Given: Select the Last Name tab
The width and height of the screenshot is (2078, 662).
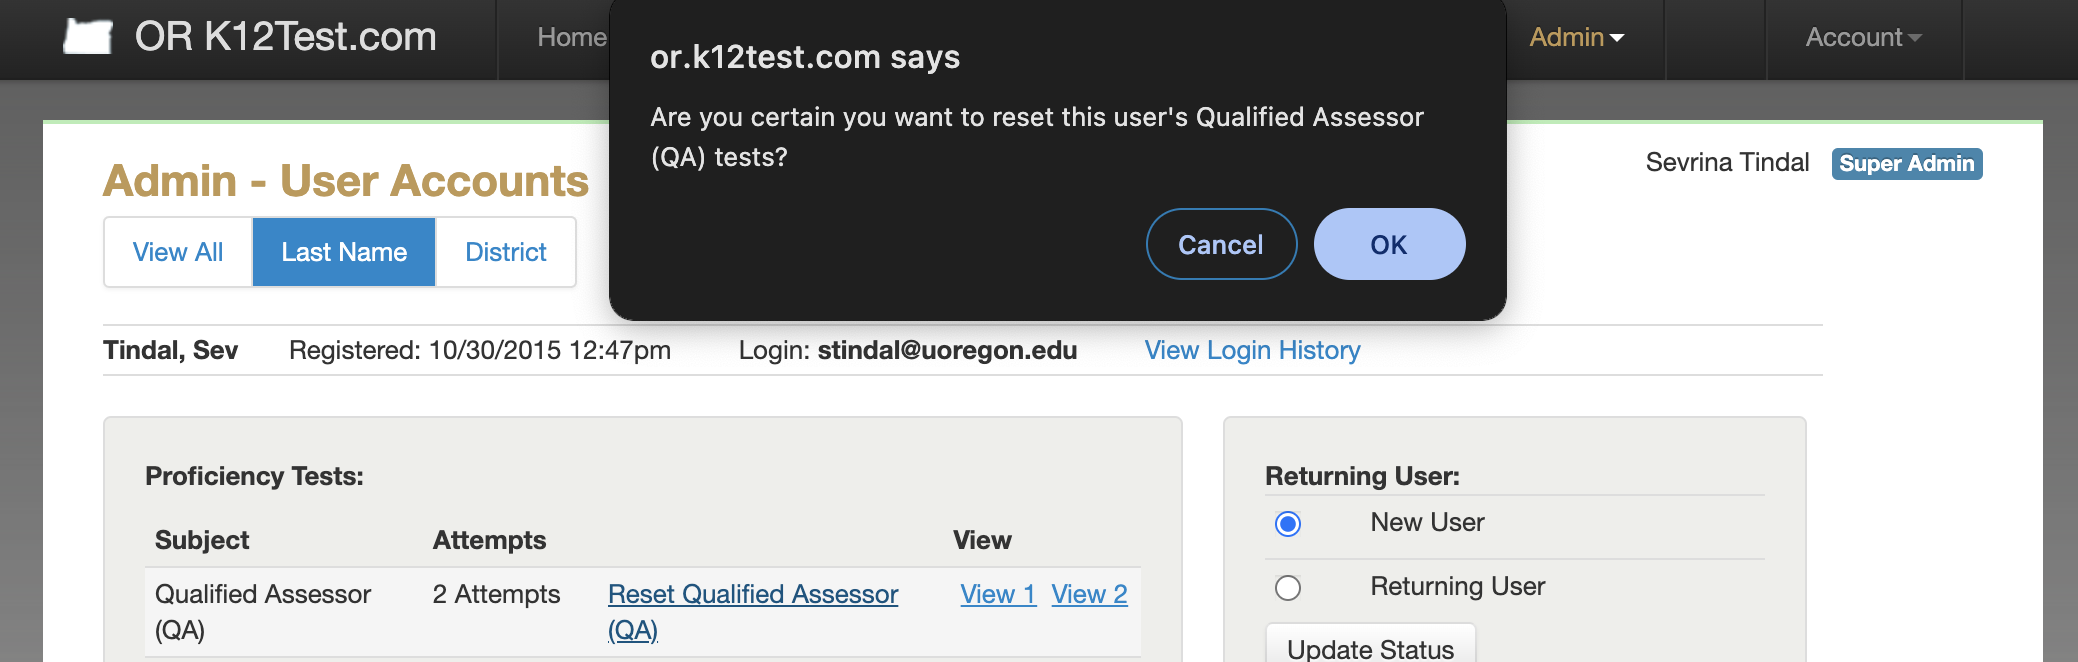Looking at the screenshot, I should (344, 252).
